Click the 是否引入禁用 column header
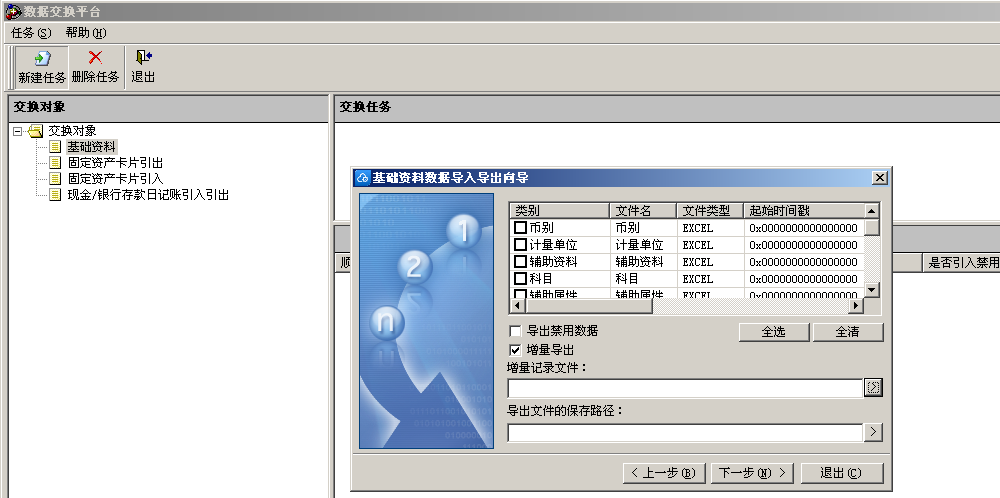Viewport: 1000px width, 498px height. point(962,262)
